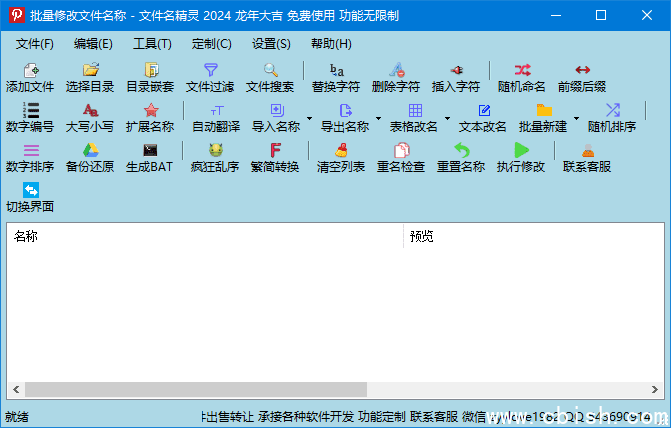Open the 设置(S) menu
The image size is (671, 428).
(x=271, y=44)
